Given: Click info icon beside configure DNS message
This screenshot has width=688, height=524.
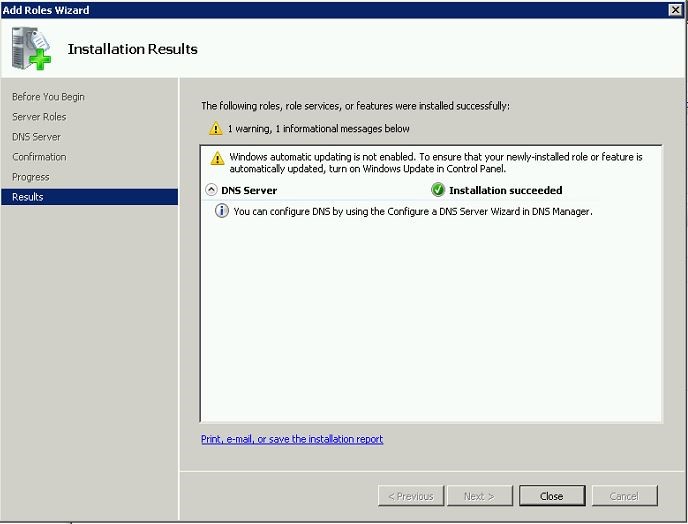Looking at the screenshot, I should coord(222,211).
